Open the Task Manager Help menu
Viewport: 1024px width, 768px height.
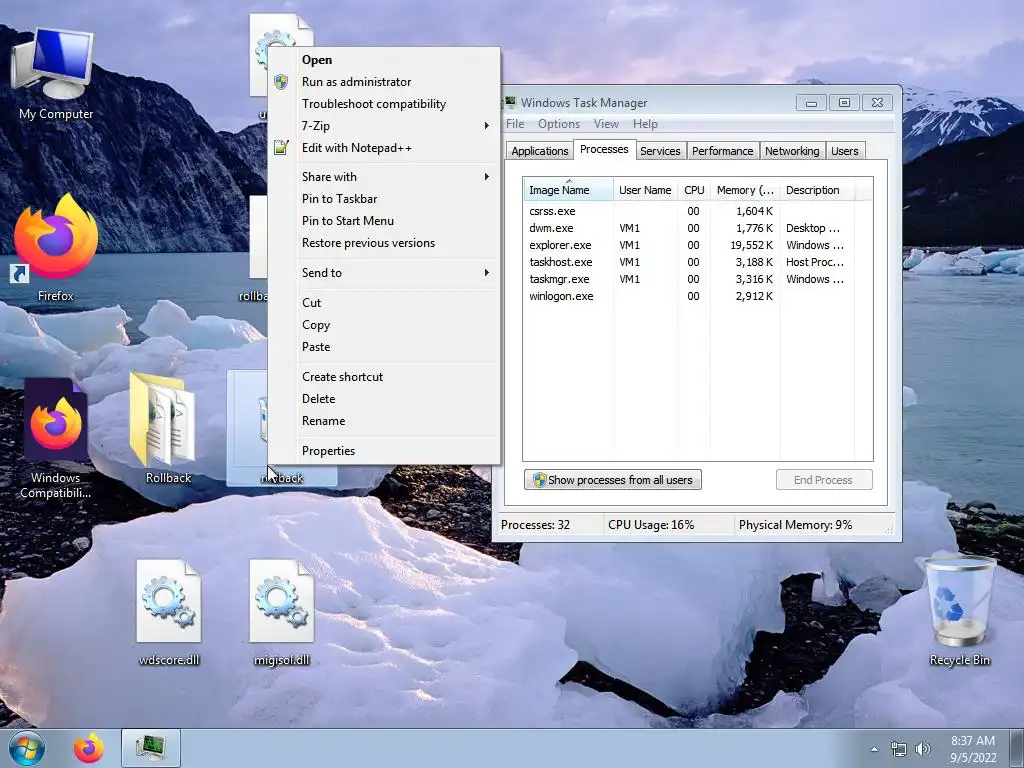tap(645, 123)
